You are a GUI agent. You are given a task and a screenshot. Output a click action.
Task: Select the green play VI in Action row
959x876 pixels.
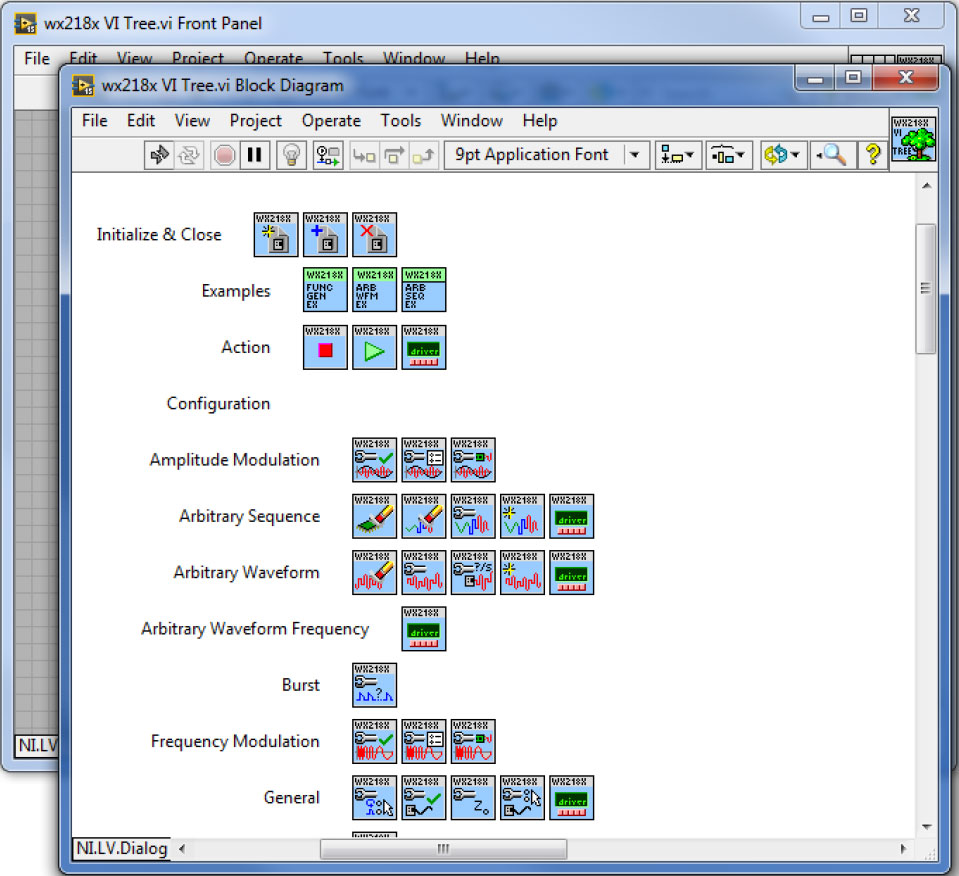(374, 348)
